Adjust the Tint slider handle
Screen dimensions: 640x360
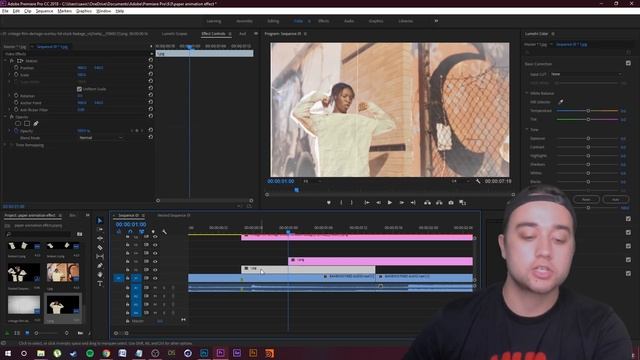(588, 119)
